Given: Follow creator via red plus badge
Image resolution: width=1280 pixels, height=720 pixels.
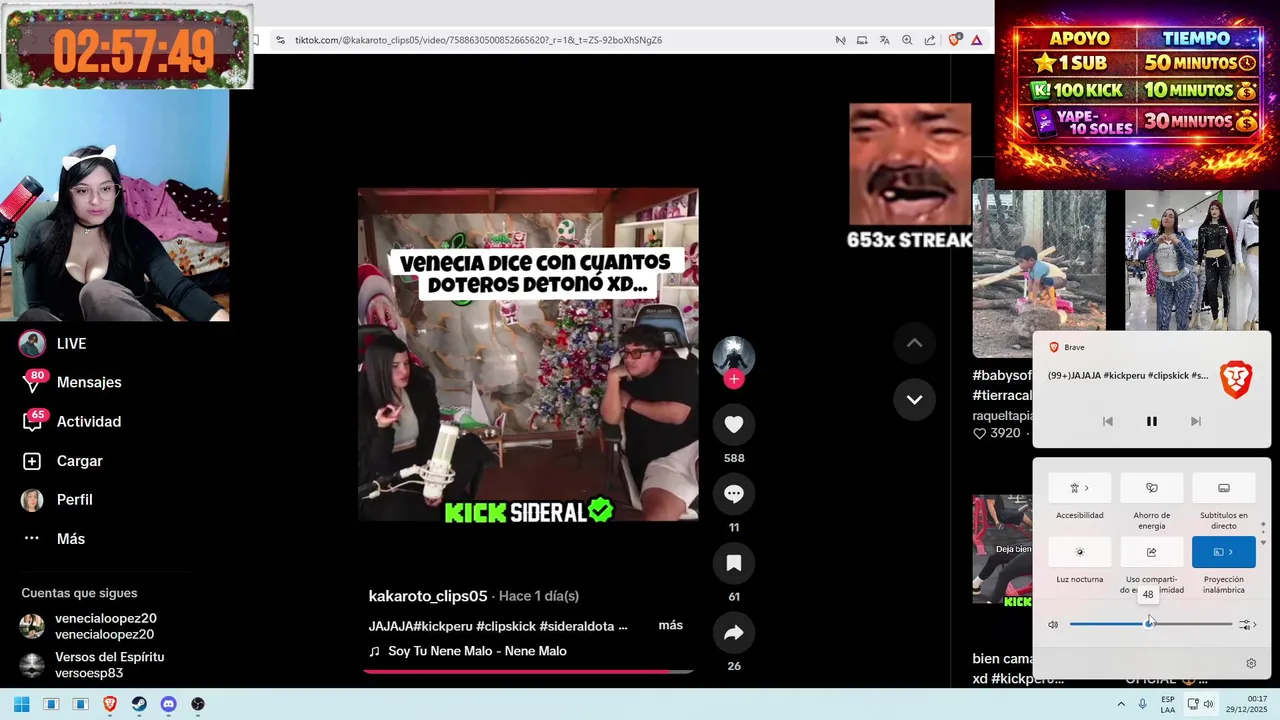Looking at the screenshot, I should tap(734, 379).
